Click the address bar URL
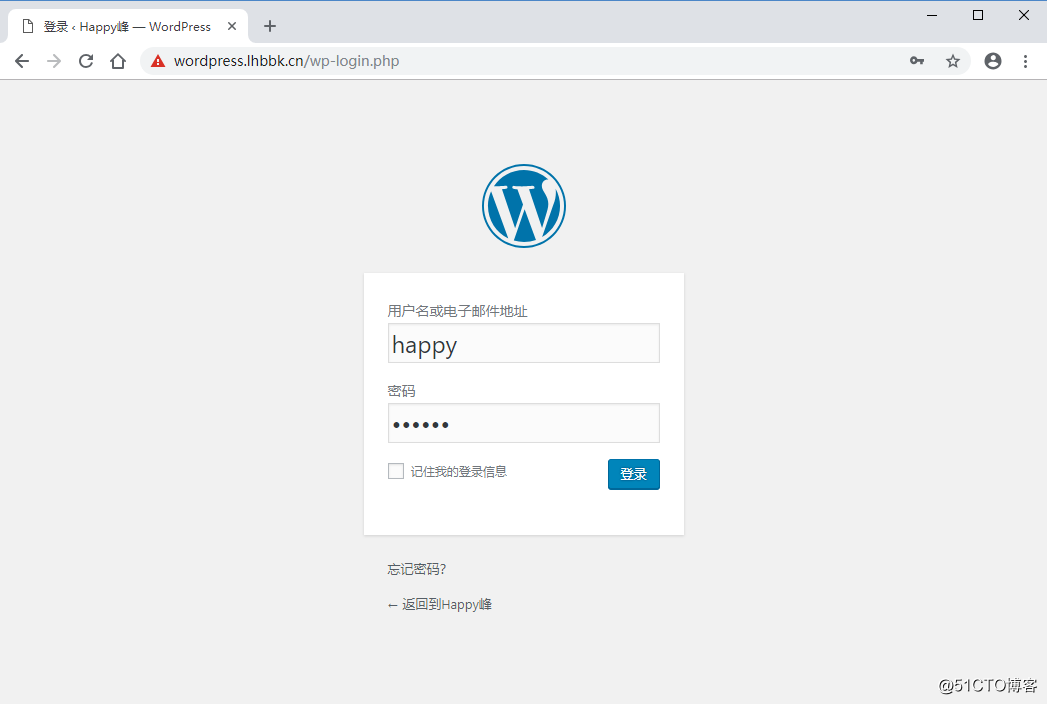This screenshot has height=704, width=1047. point(286,61)
